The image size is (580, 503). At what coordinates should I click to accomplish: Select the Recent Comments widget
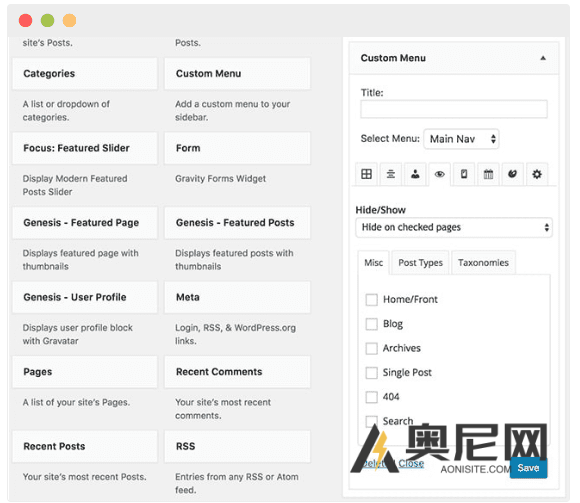[237, 372]
